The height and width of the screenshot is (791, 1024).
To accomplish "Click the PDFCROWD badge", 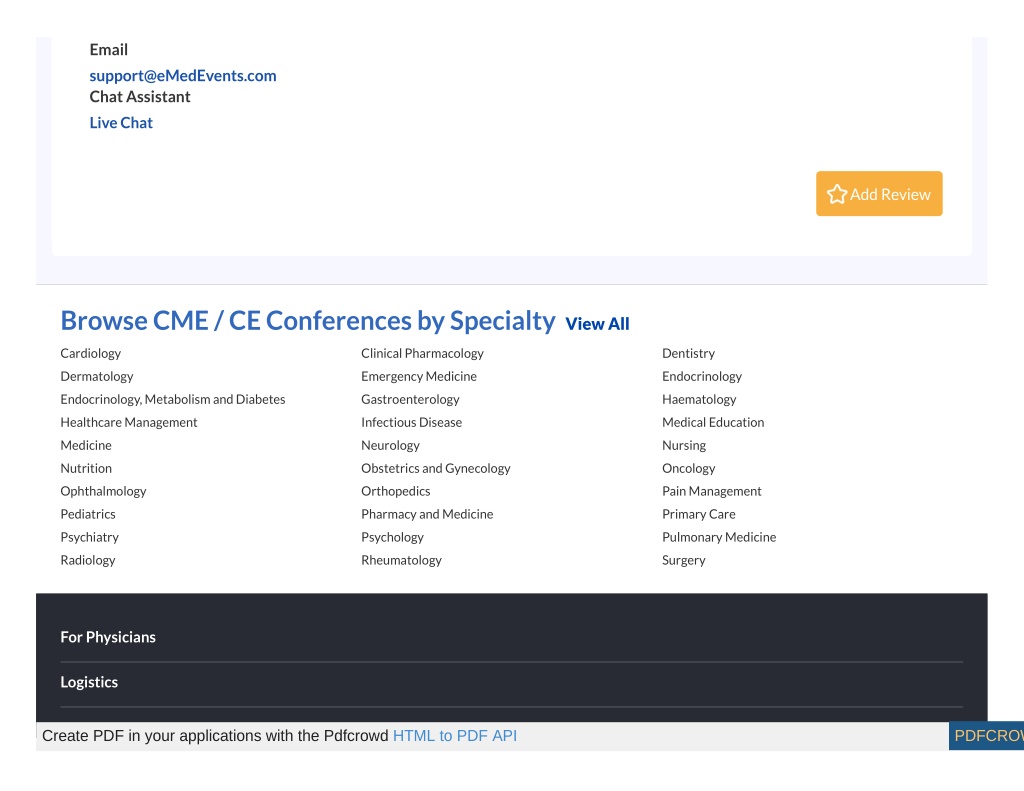I will pyautogui.click(x=986, y=735).
